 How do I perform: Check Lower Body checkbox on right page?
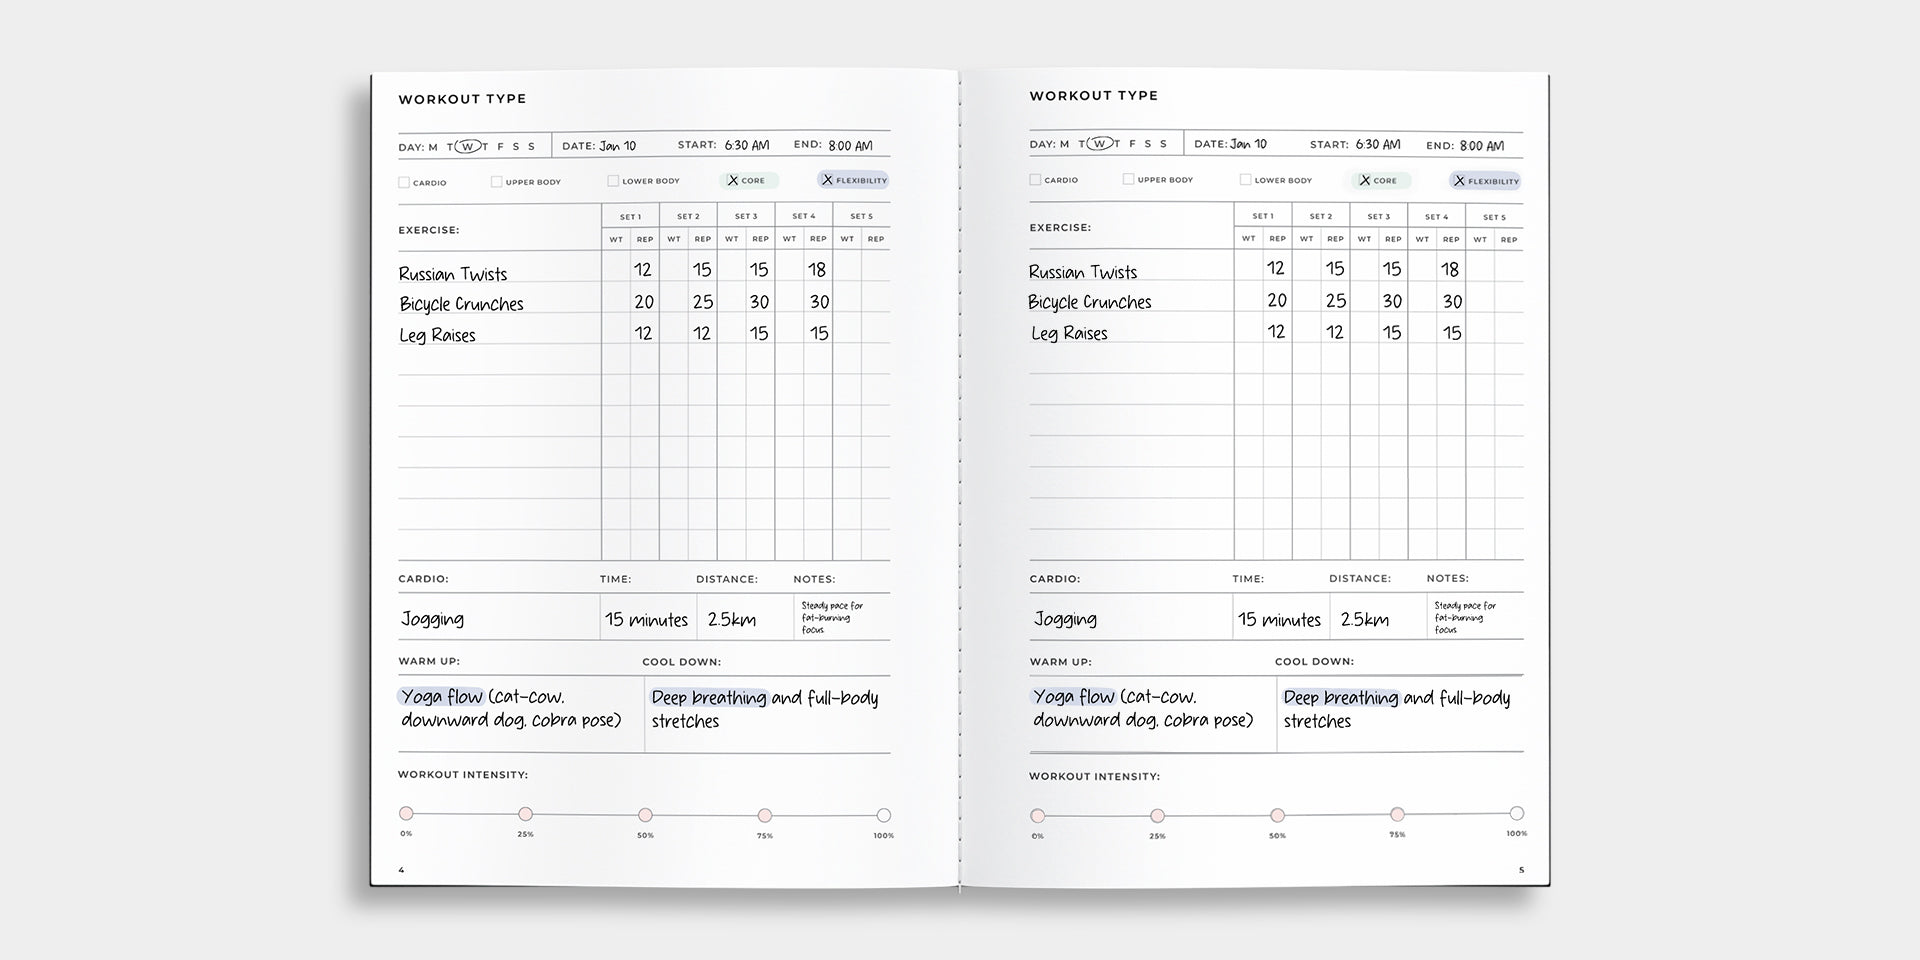1245,180
